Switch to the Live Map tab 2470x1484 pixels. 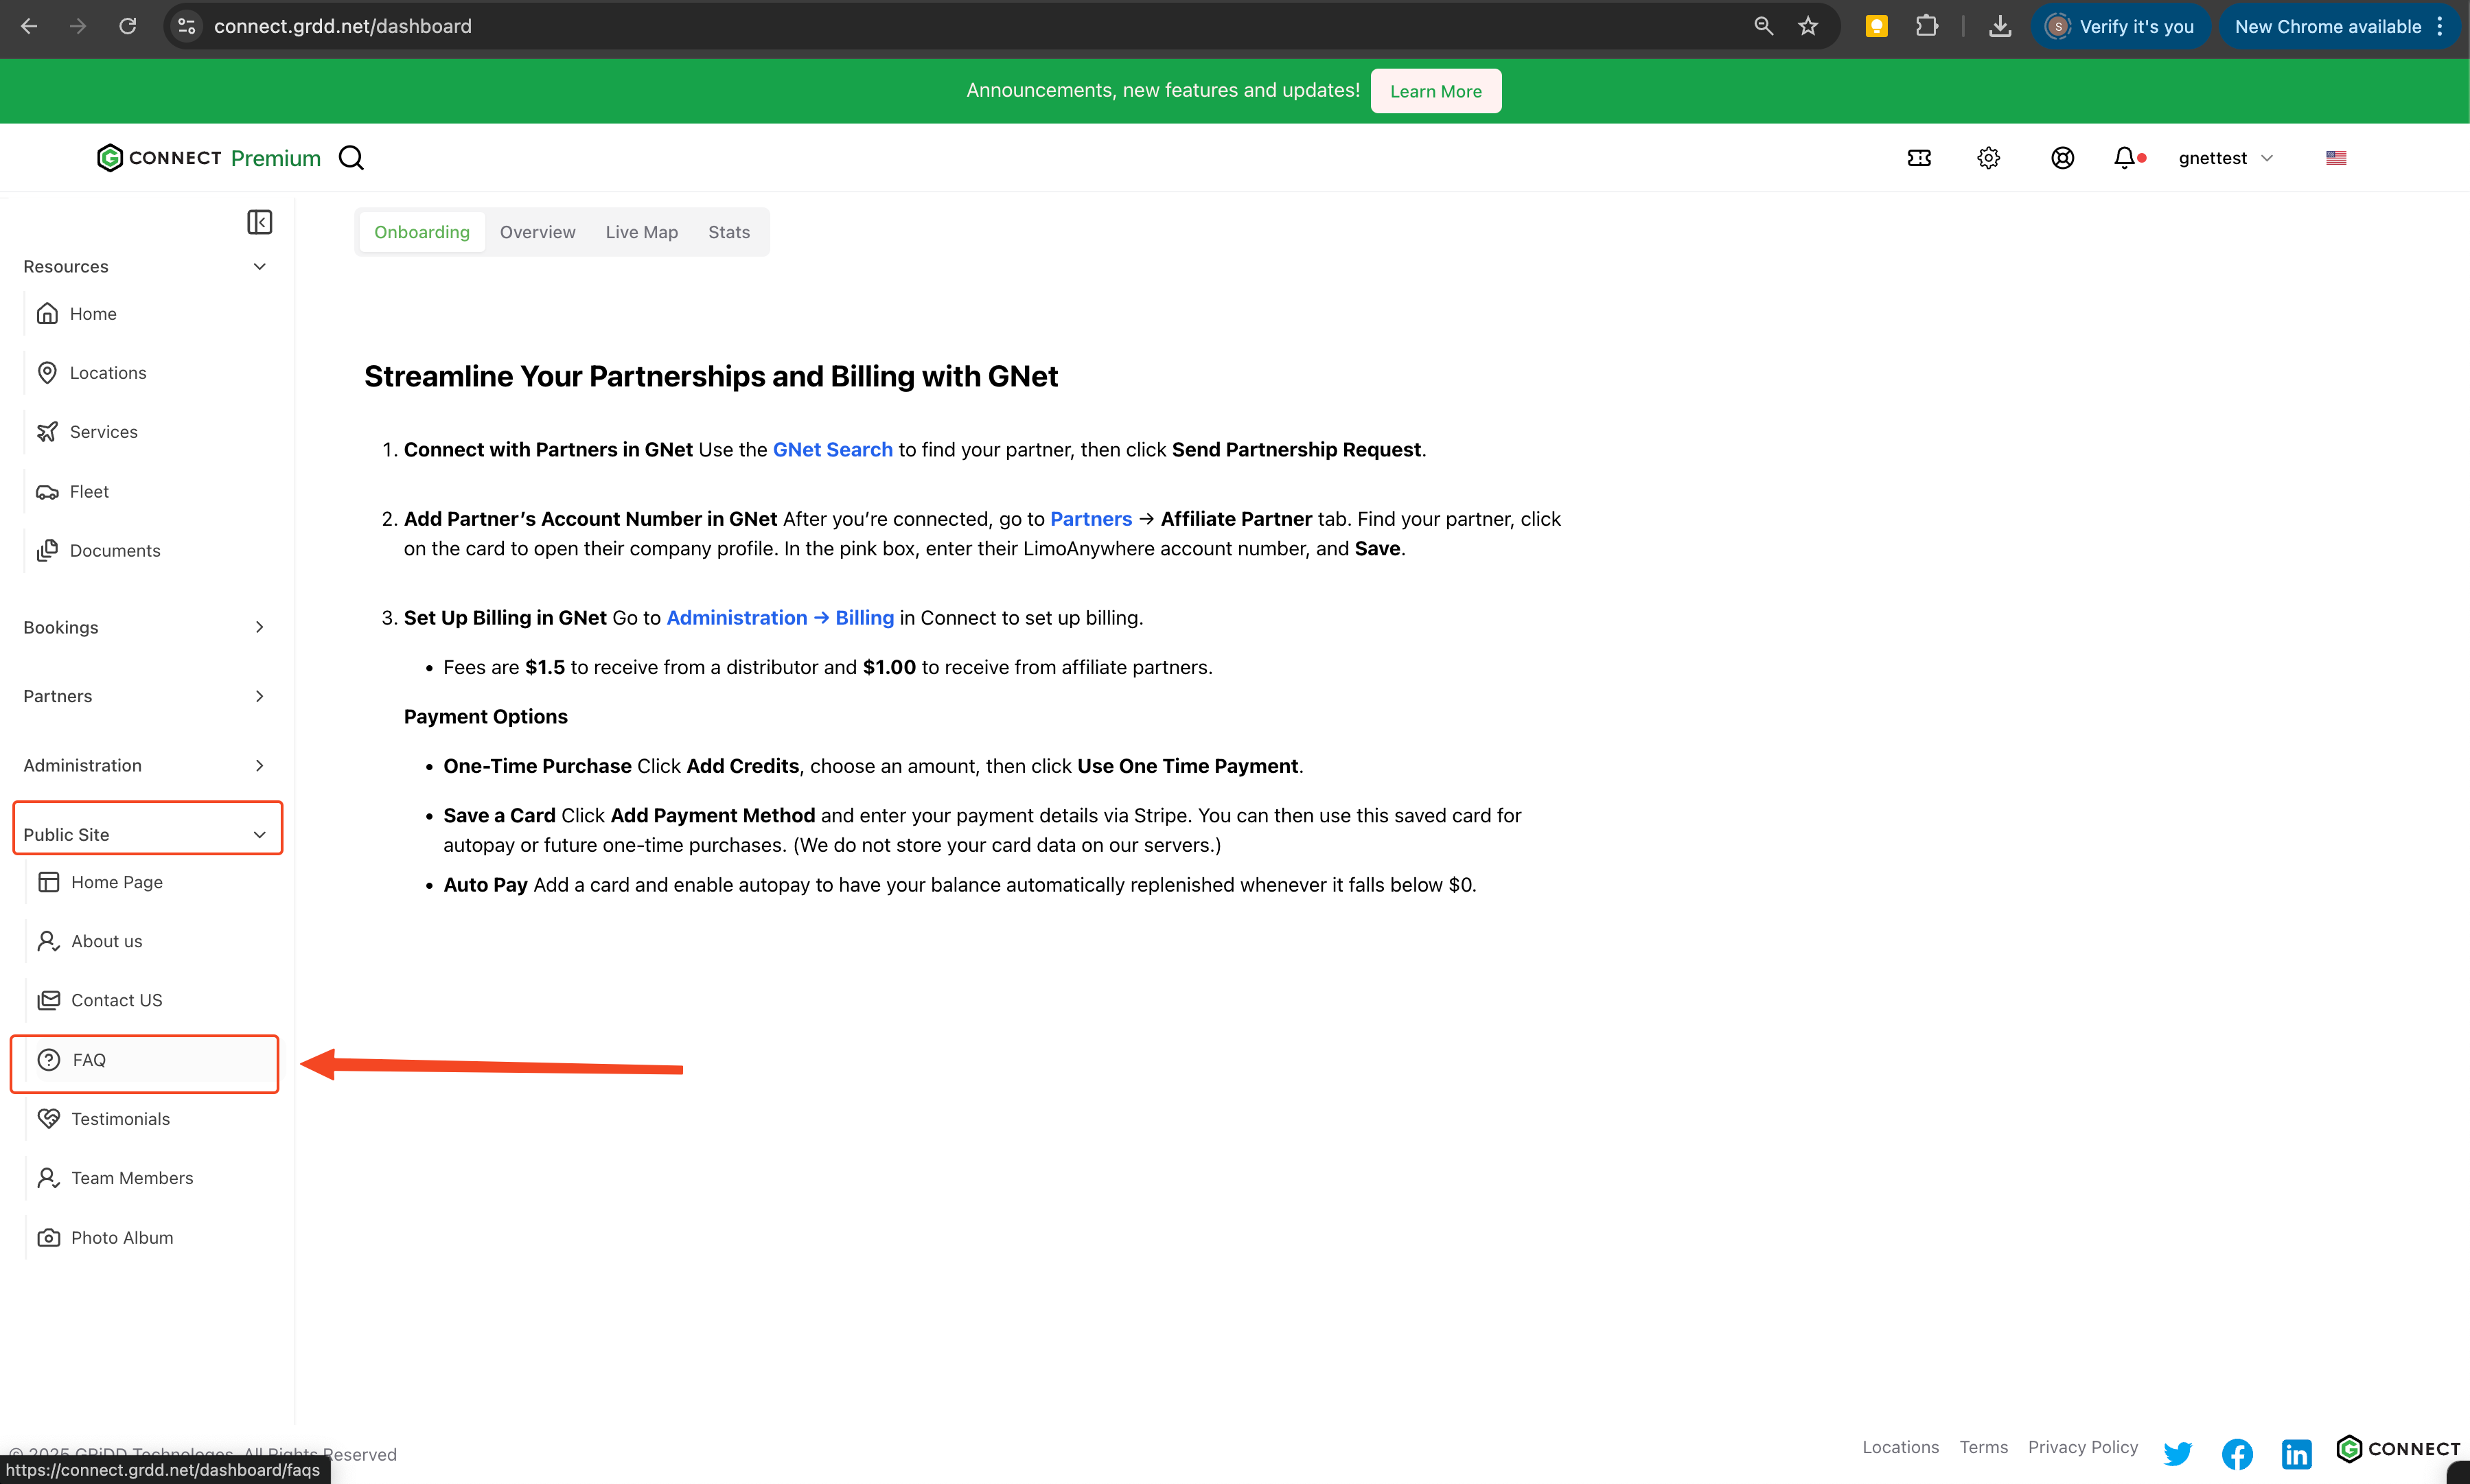pos(641,232)
